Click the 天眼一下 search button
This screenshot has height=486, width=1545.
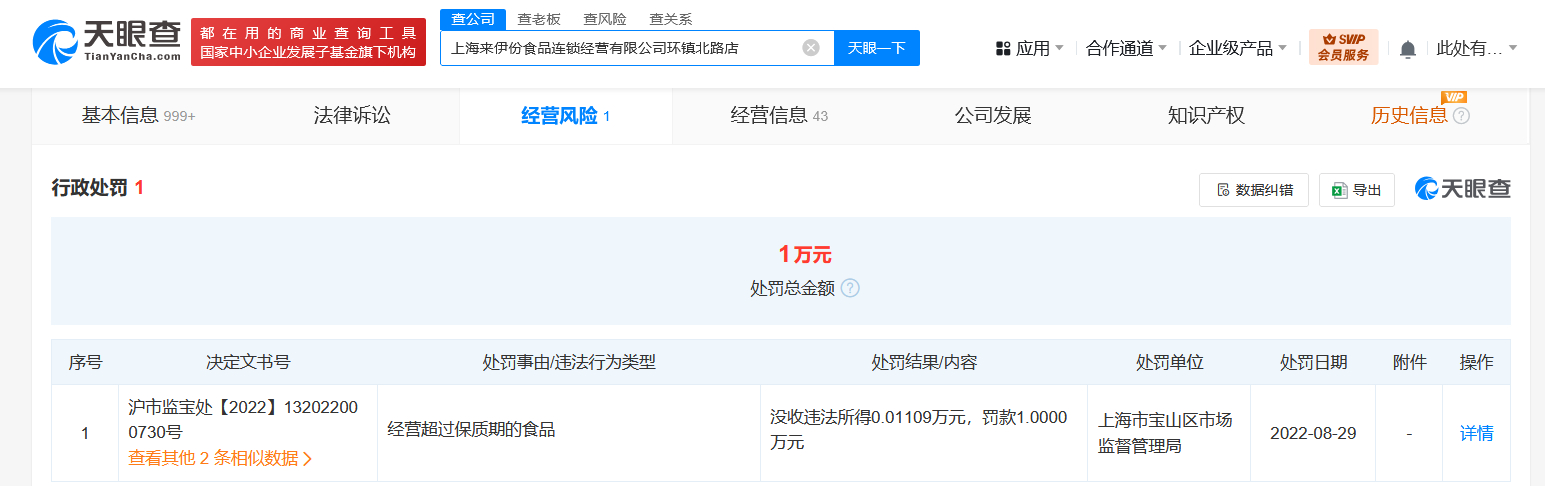877,48
